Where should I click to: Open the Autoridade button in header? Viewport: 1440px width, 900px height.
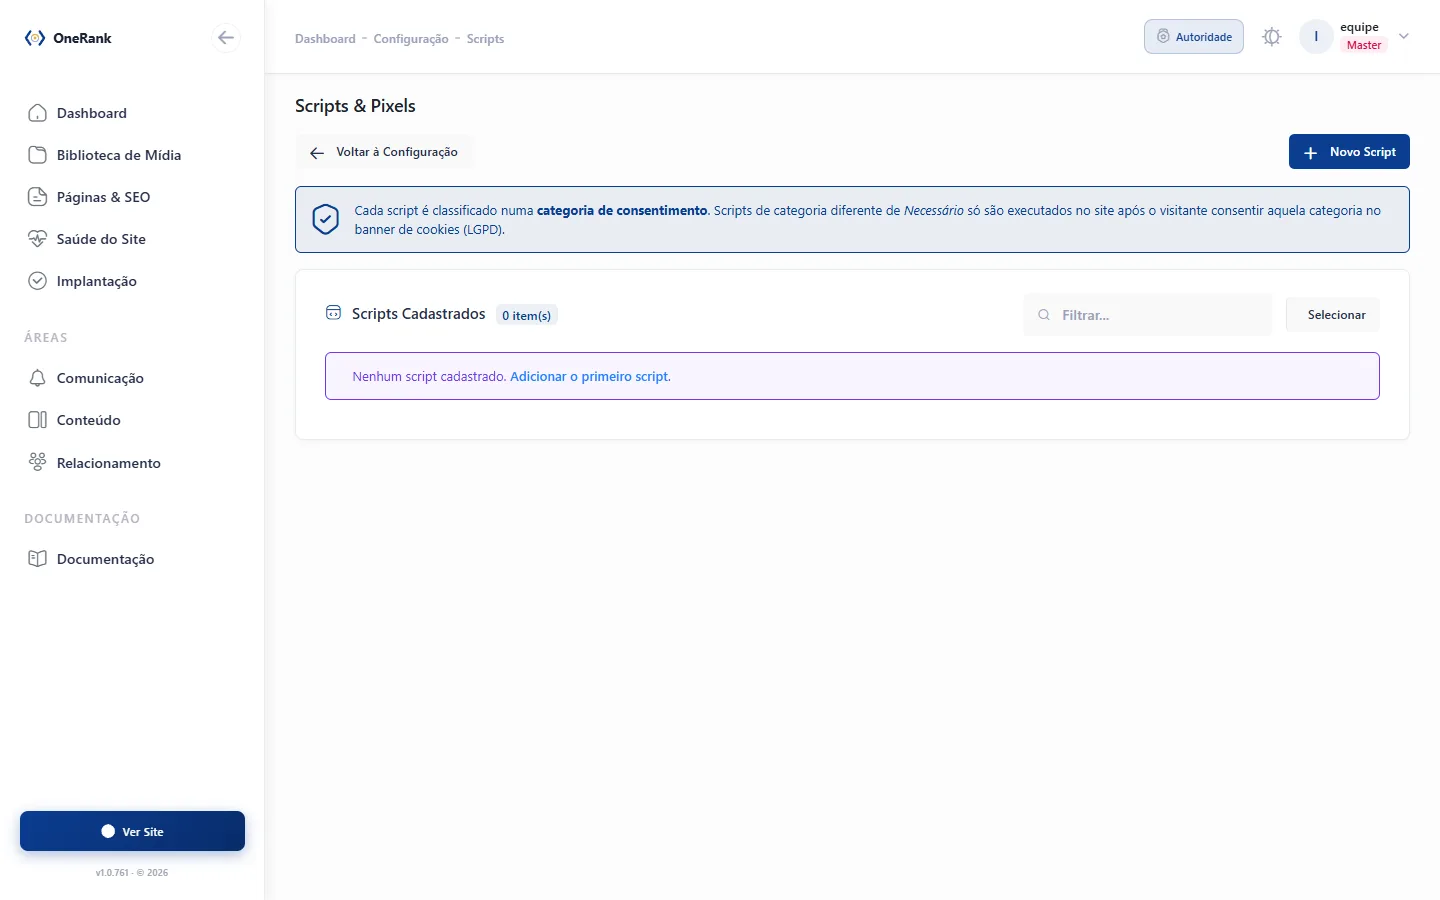pos(1194,37)
